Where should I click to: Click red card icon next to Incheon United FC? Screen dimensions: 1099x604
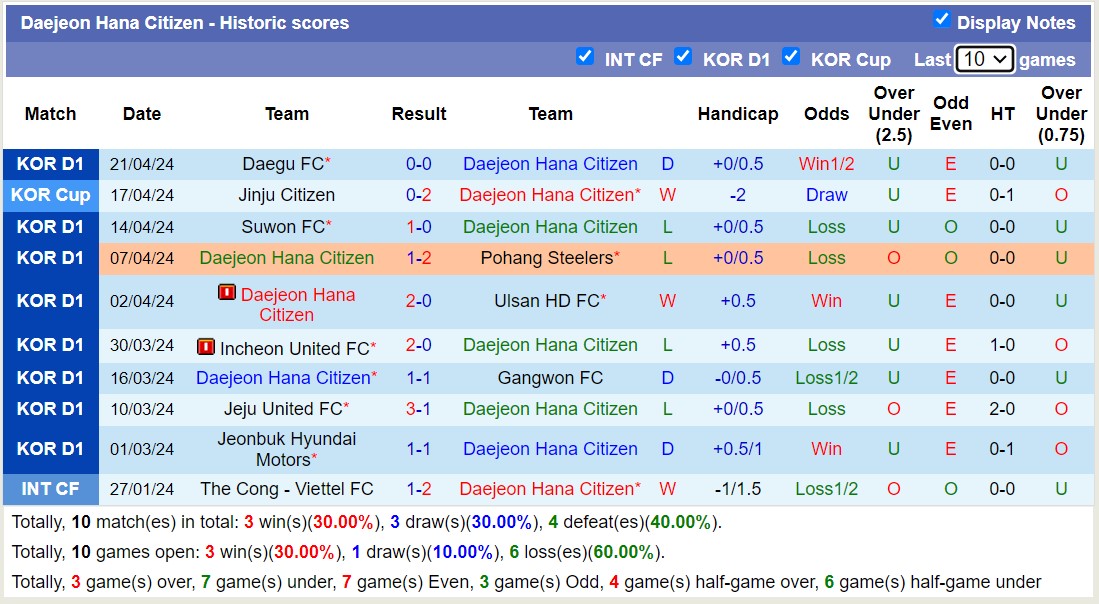pos(206,346)
